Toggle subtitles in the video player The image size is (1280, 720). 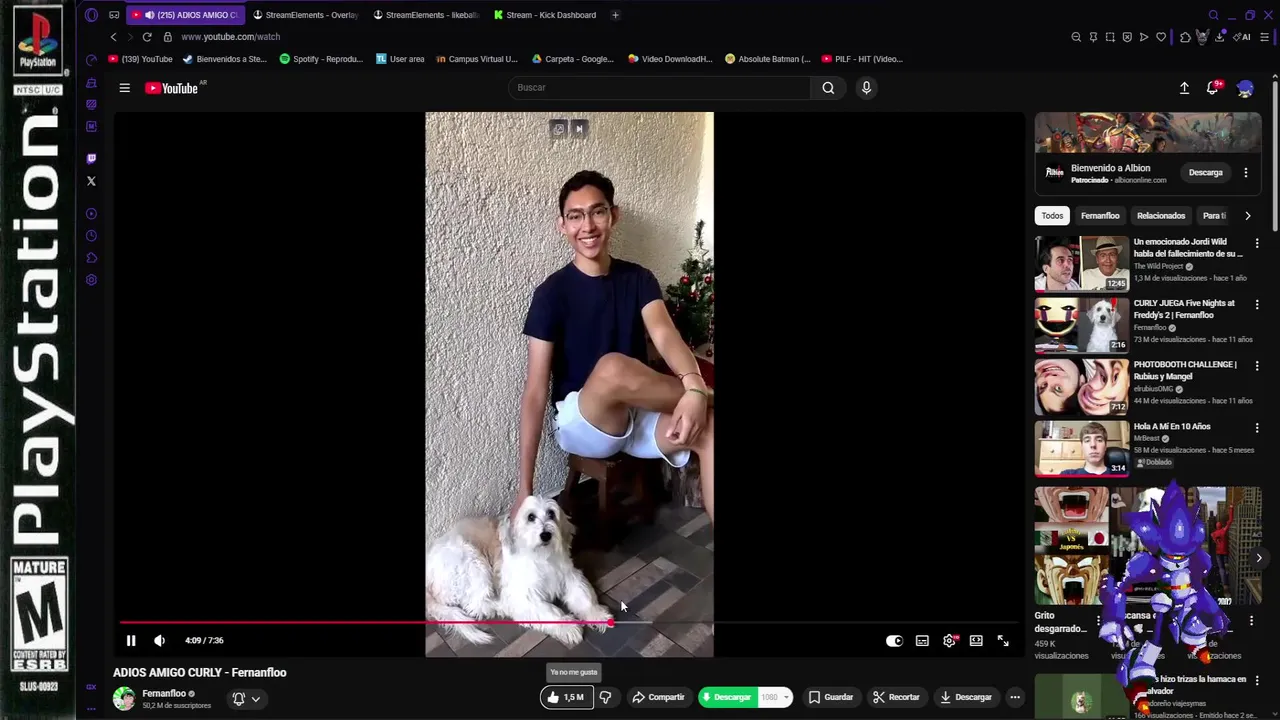pos(922,641)
